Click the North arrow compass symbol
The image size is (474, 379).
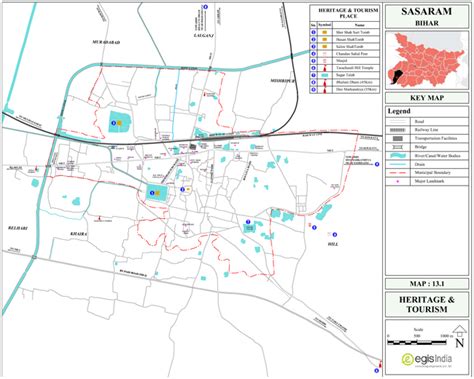[x=459, y=337]
